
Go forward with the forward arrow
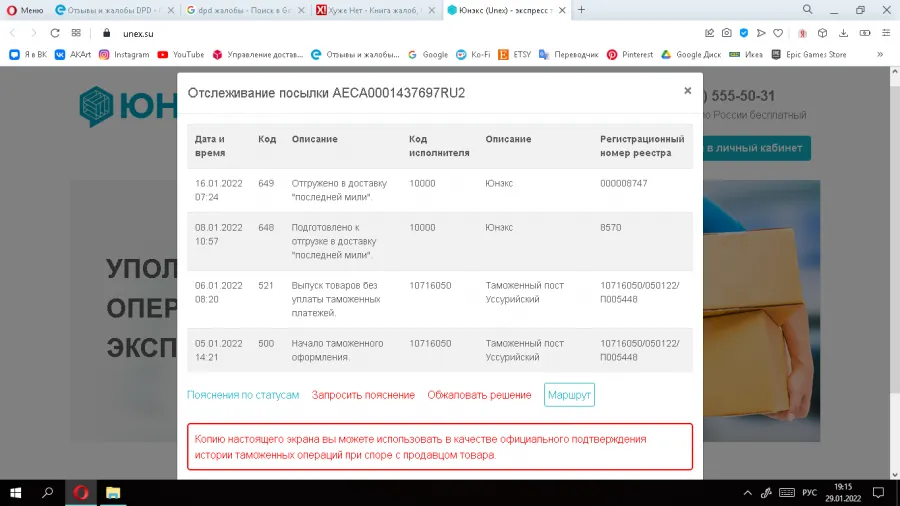click(33, 33)
